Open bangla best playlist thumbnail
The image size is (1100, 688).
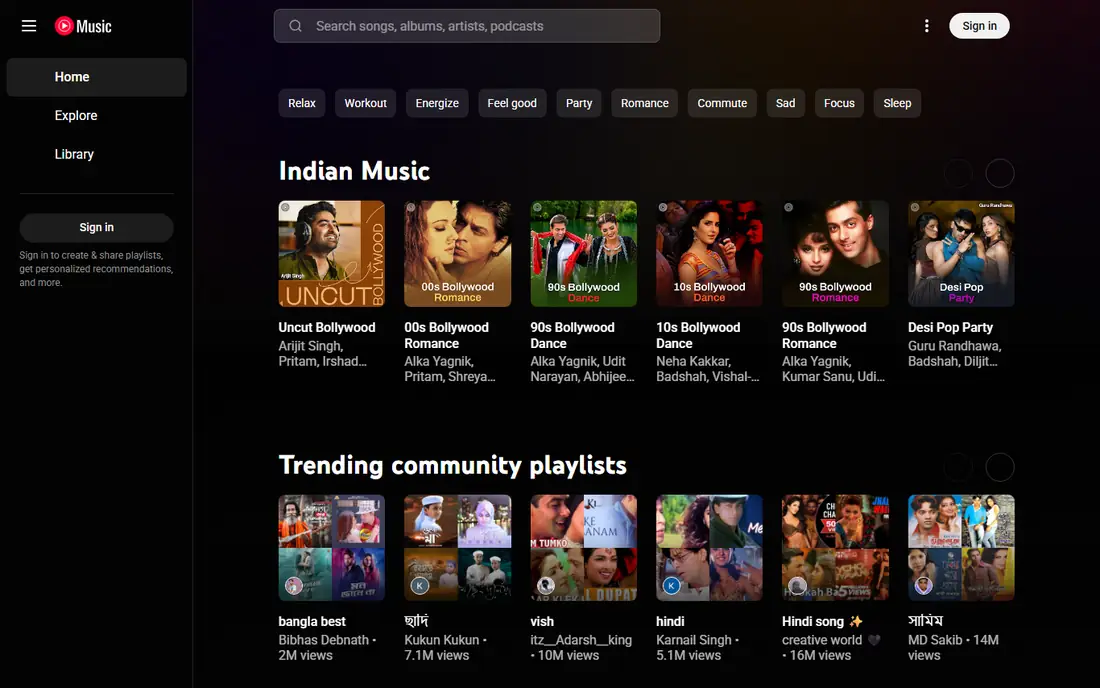tap(331, 548)
